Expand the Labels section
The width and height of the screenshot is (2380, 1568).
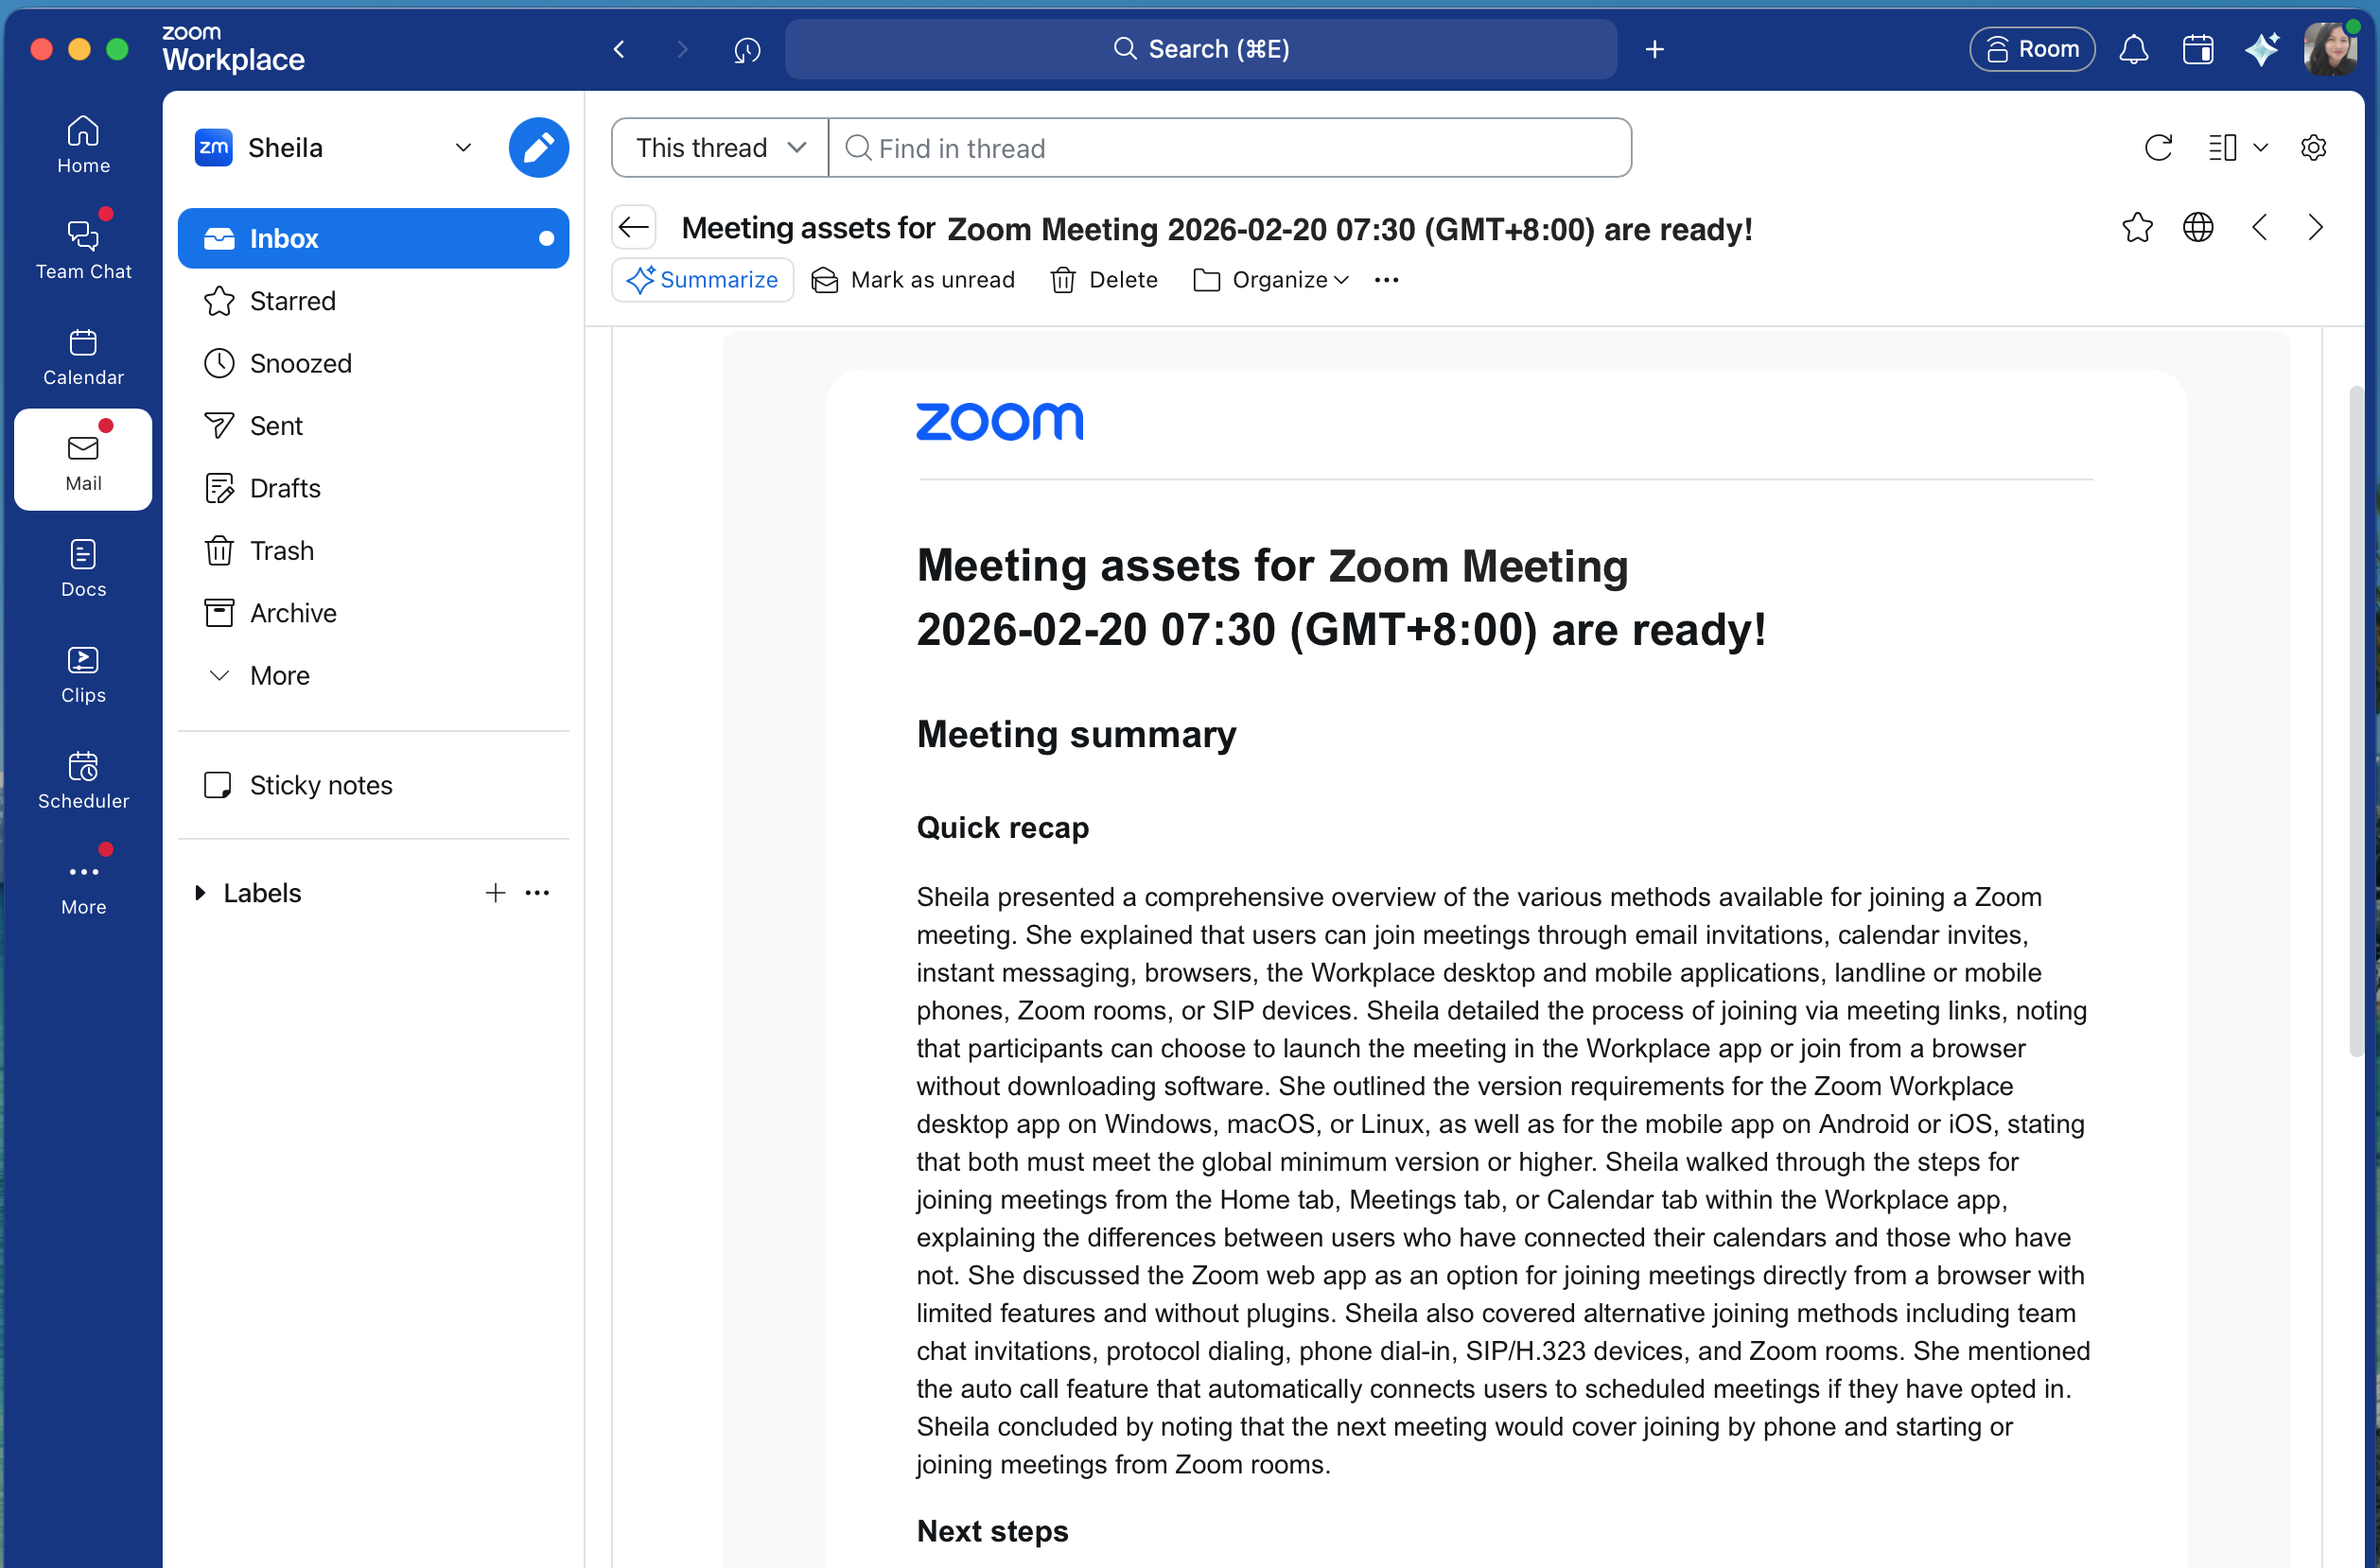[200, 893]
